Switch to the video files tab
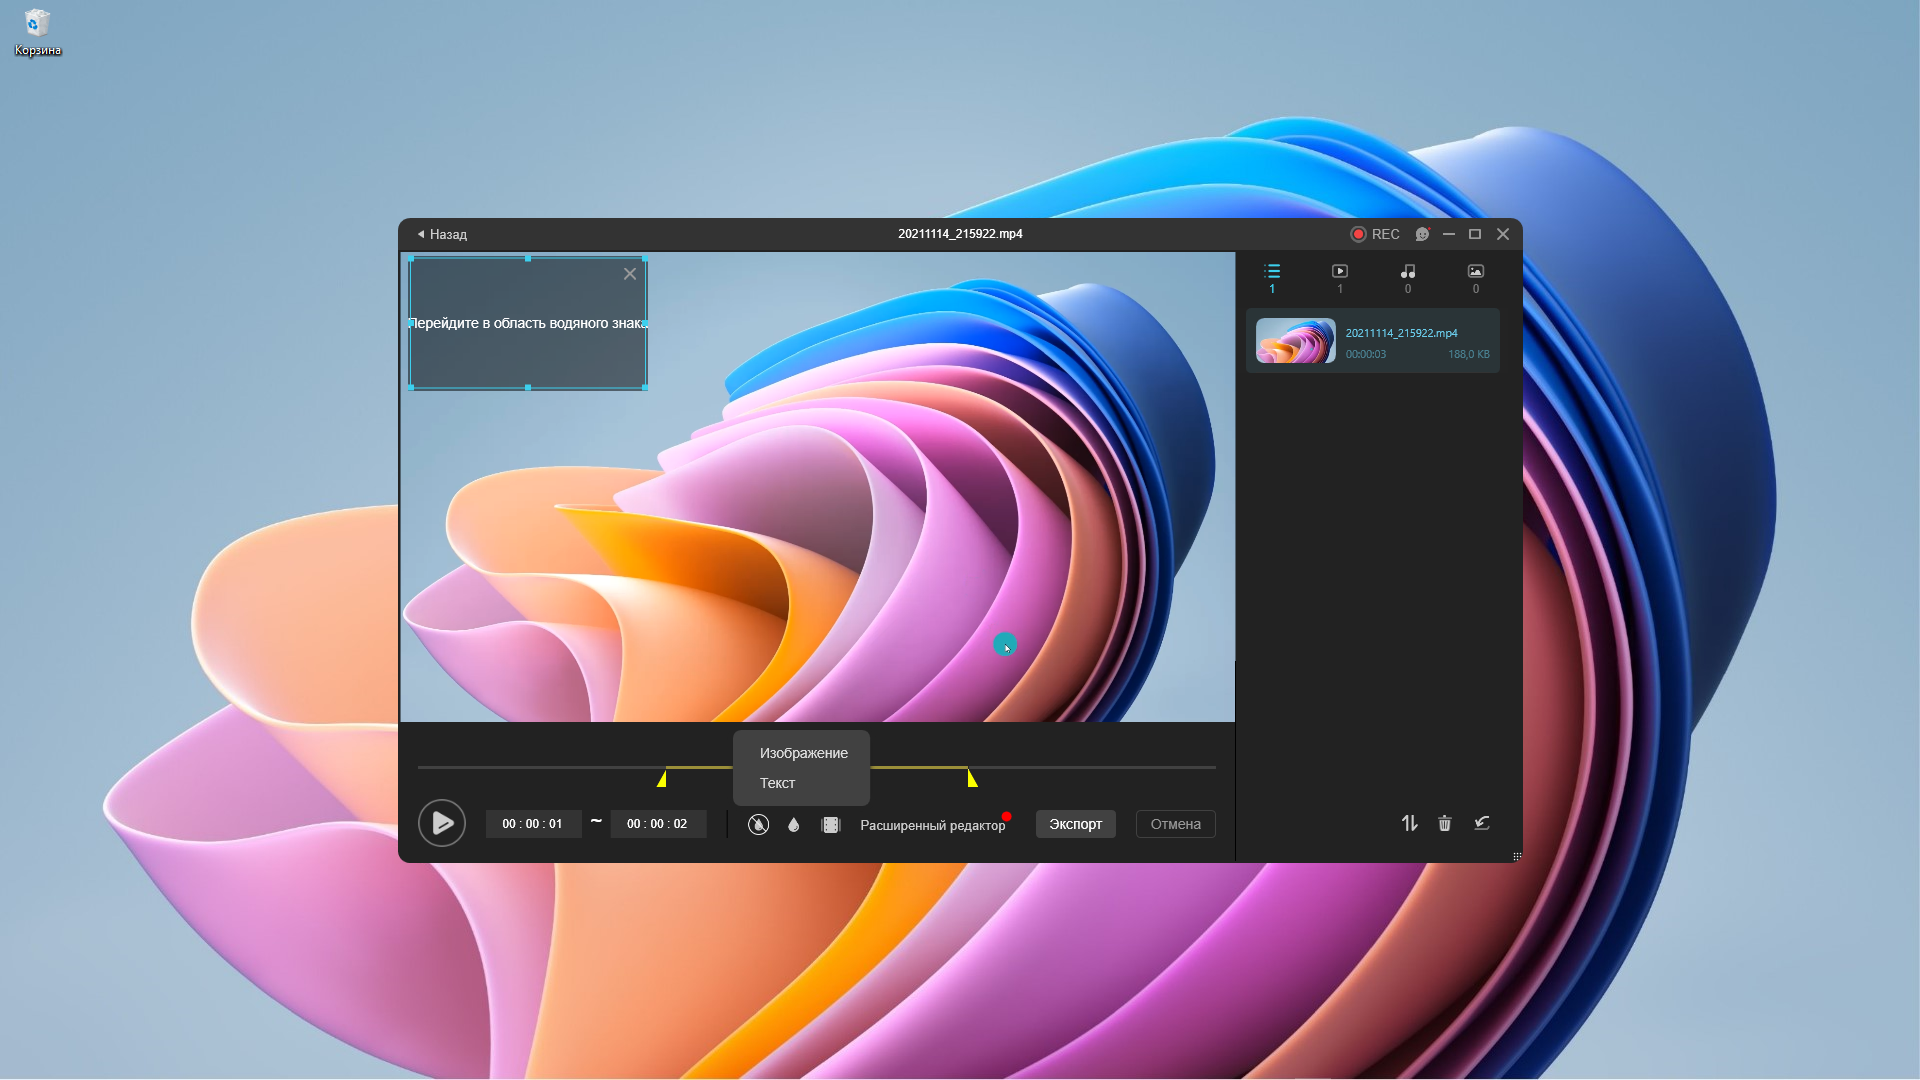The image size is (1920, 1080). coord(1340,277)
